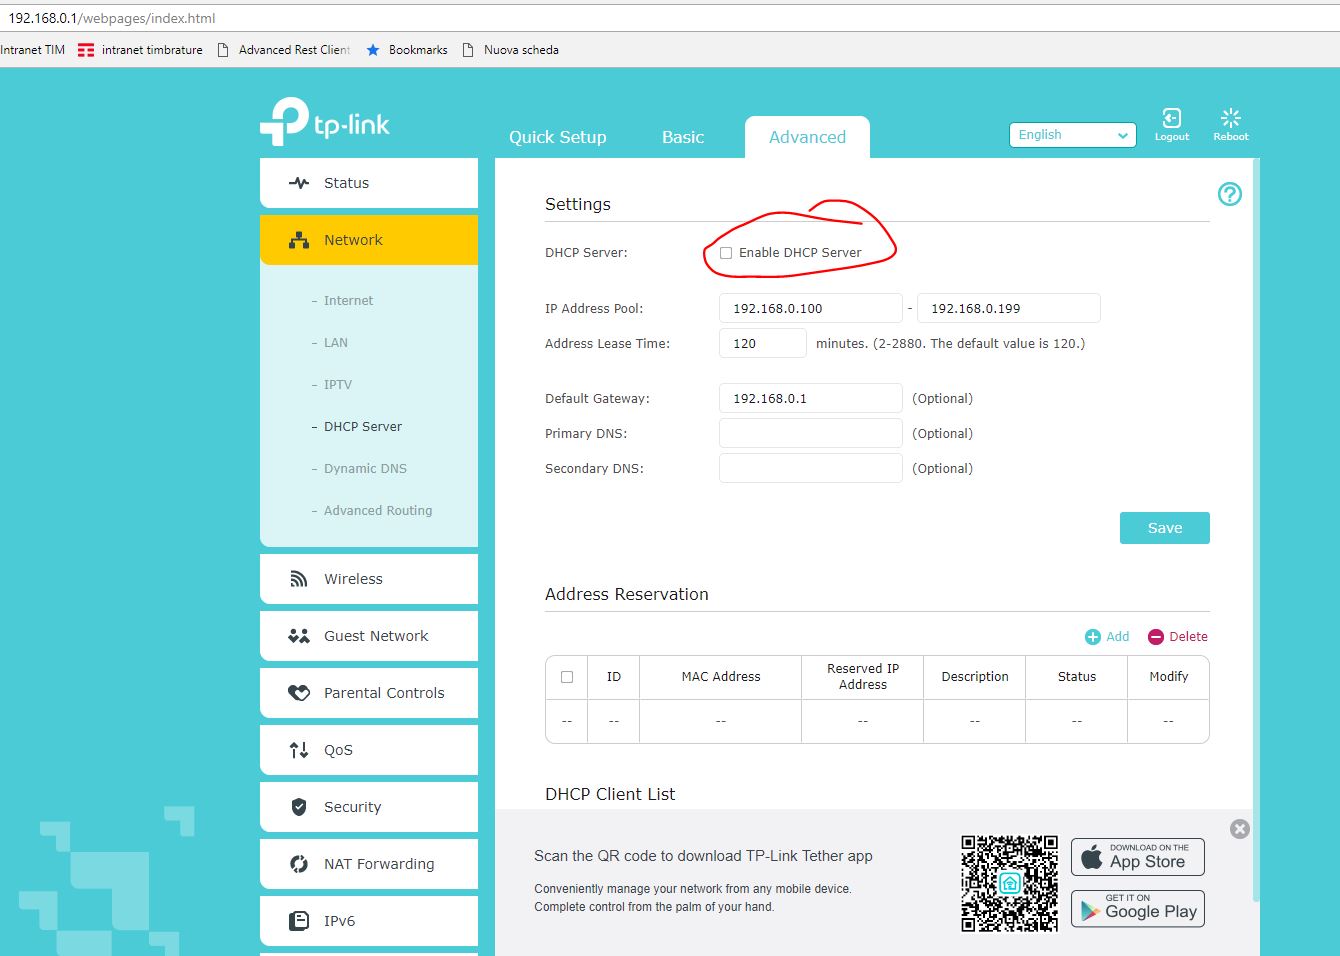The width and height of the screenshot is (1340, 956).
Task: Tick the Address Reservation select-all checkbox
Action: pyautogui.click(x=567, y=677)
